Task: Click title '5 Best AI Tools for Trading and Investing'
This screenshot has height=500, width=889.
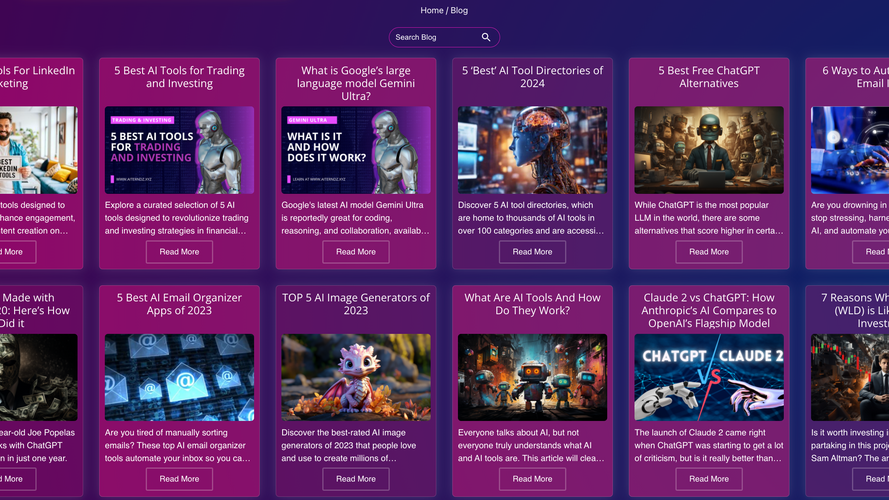Action: coord(179,77)
